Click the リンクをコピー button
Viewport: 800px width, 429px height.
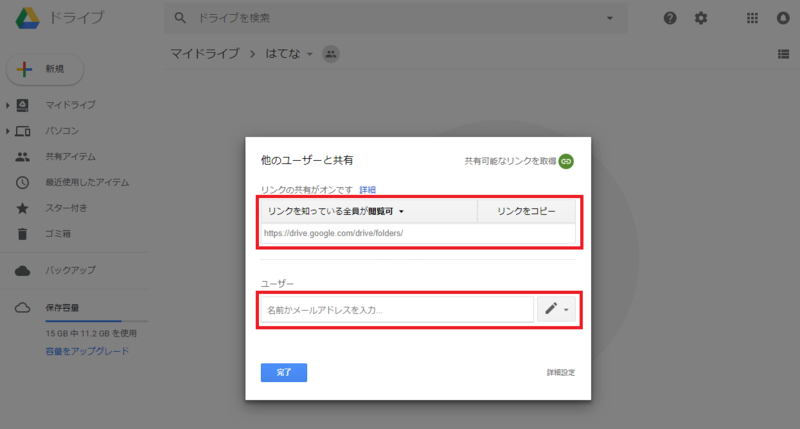click(x=526, y=211)
